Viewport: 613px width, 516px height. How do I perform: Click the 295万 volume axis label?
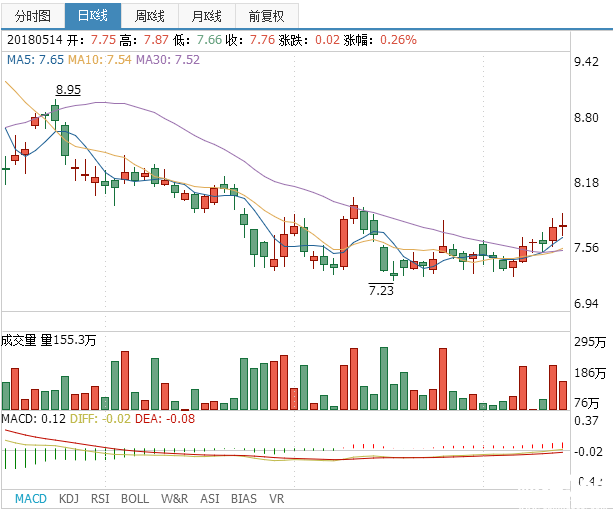(x=590, y=342)
